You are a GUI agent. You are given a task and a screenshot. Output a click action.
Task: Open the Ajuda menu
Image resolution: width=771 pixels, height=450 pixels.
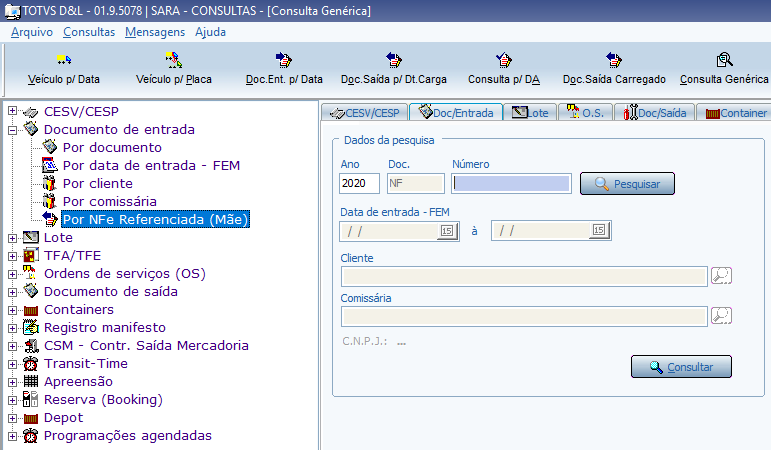(210, 32)
